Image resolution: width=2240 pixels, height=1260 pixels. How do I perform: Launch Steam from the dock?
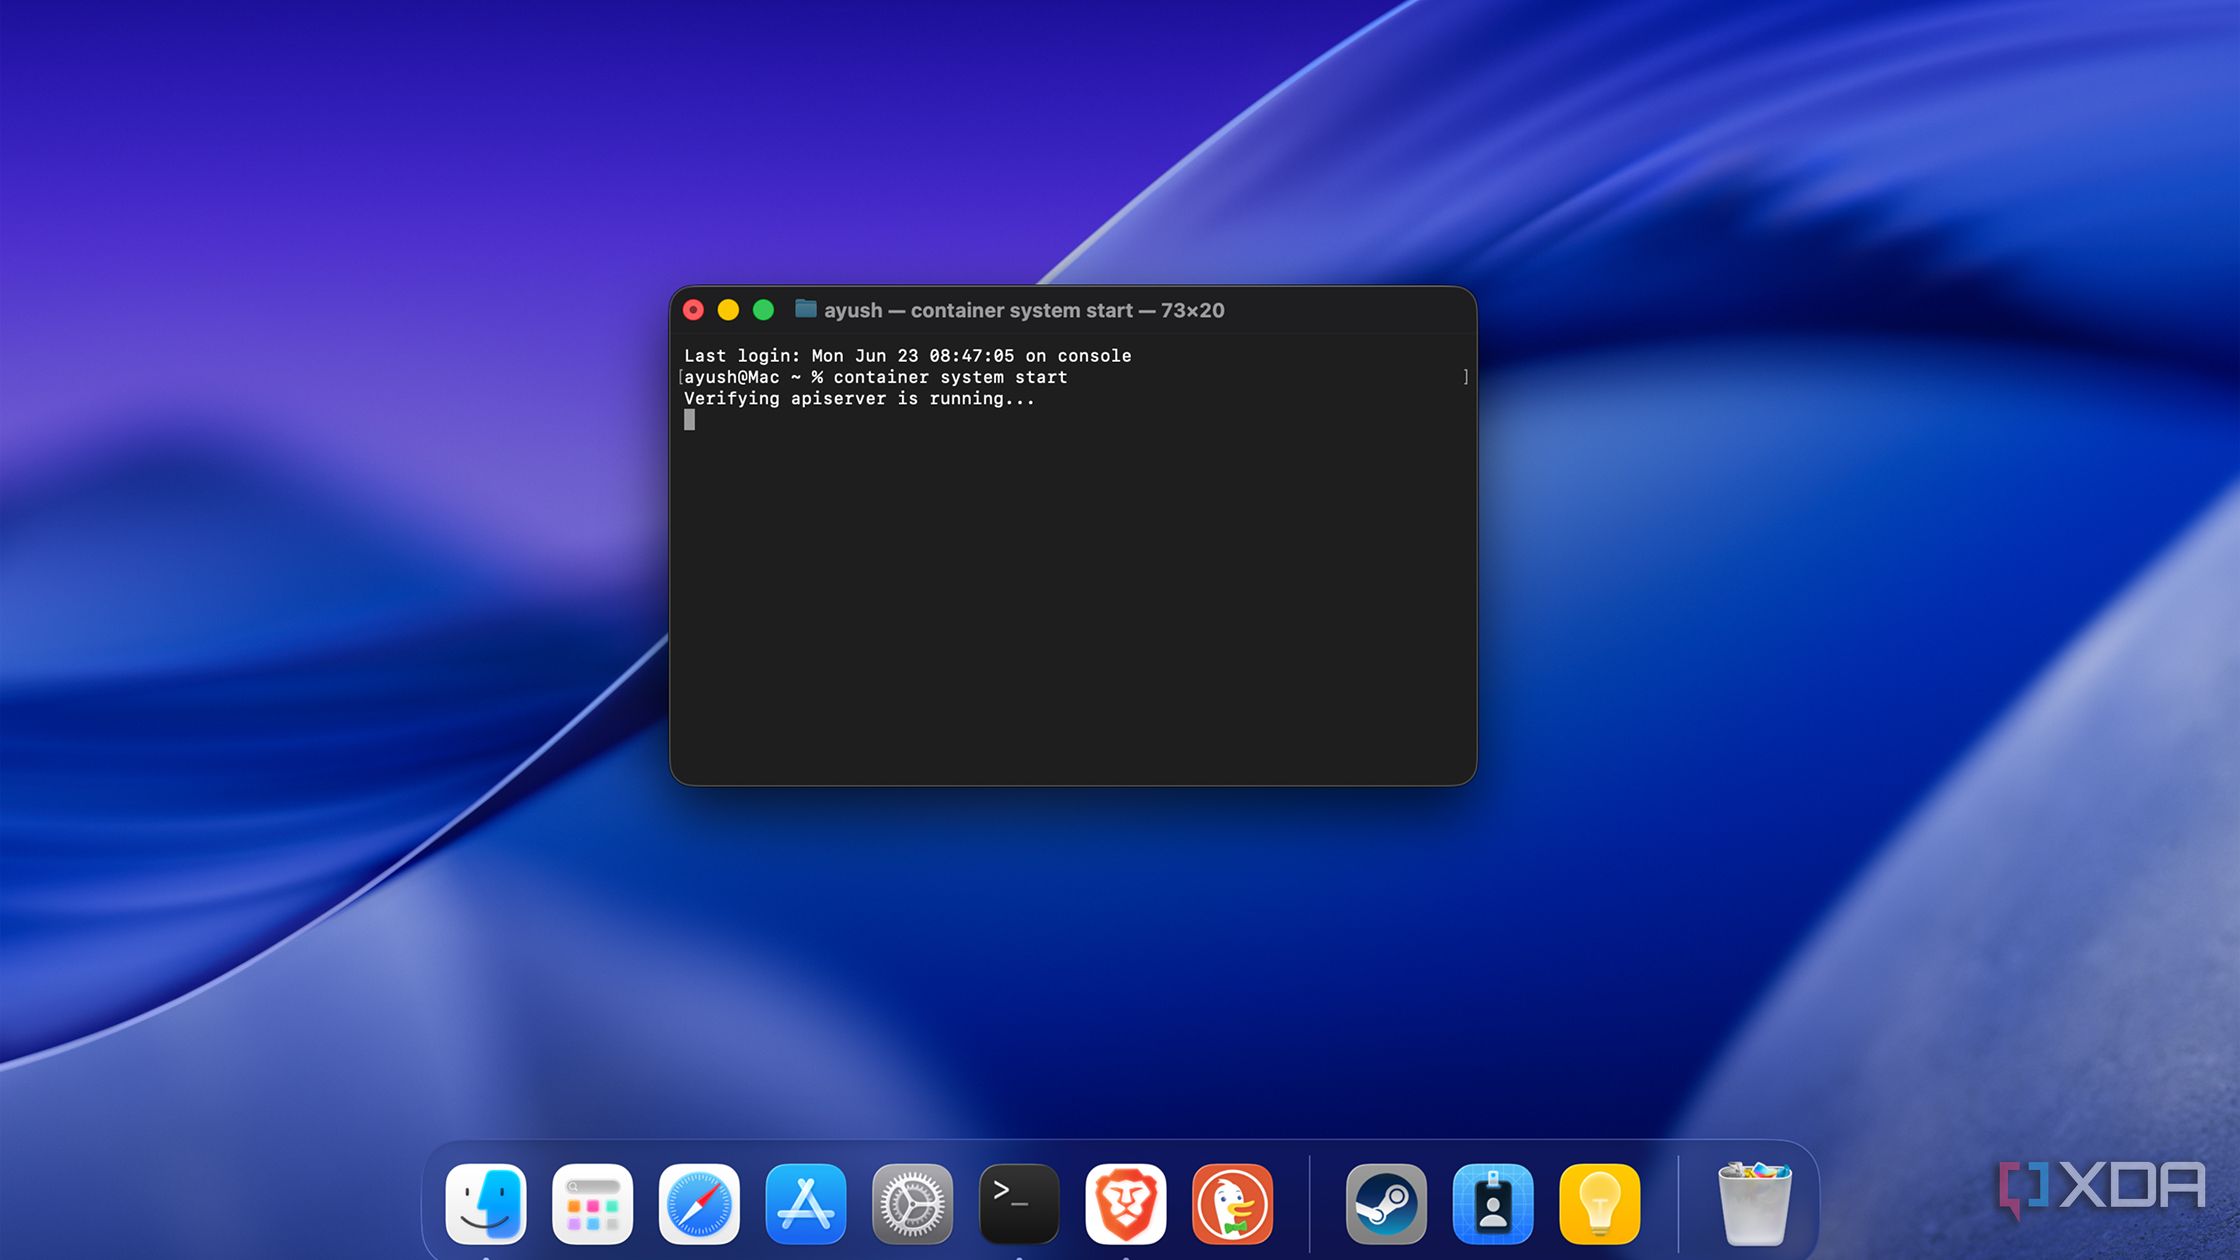click(1386, 1203)
